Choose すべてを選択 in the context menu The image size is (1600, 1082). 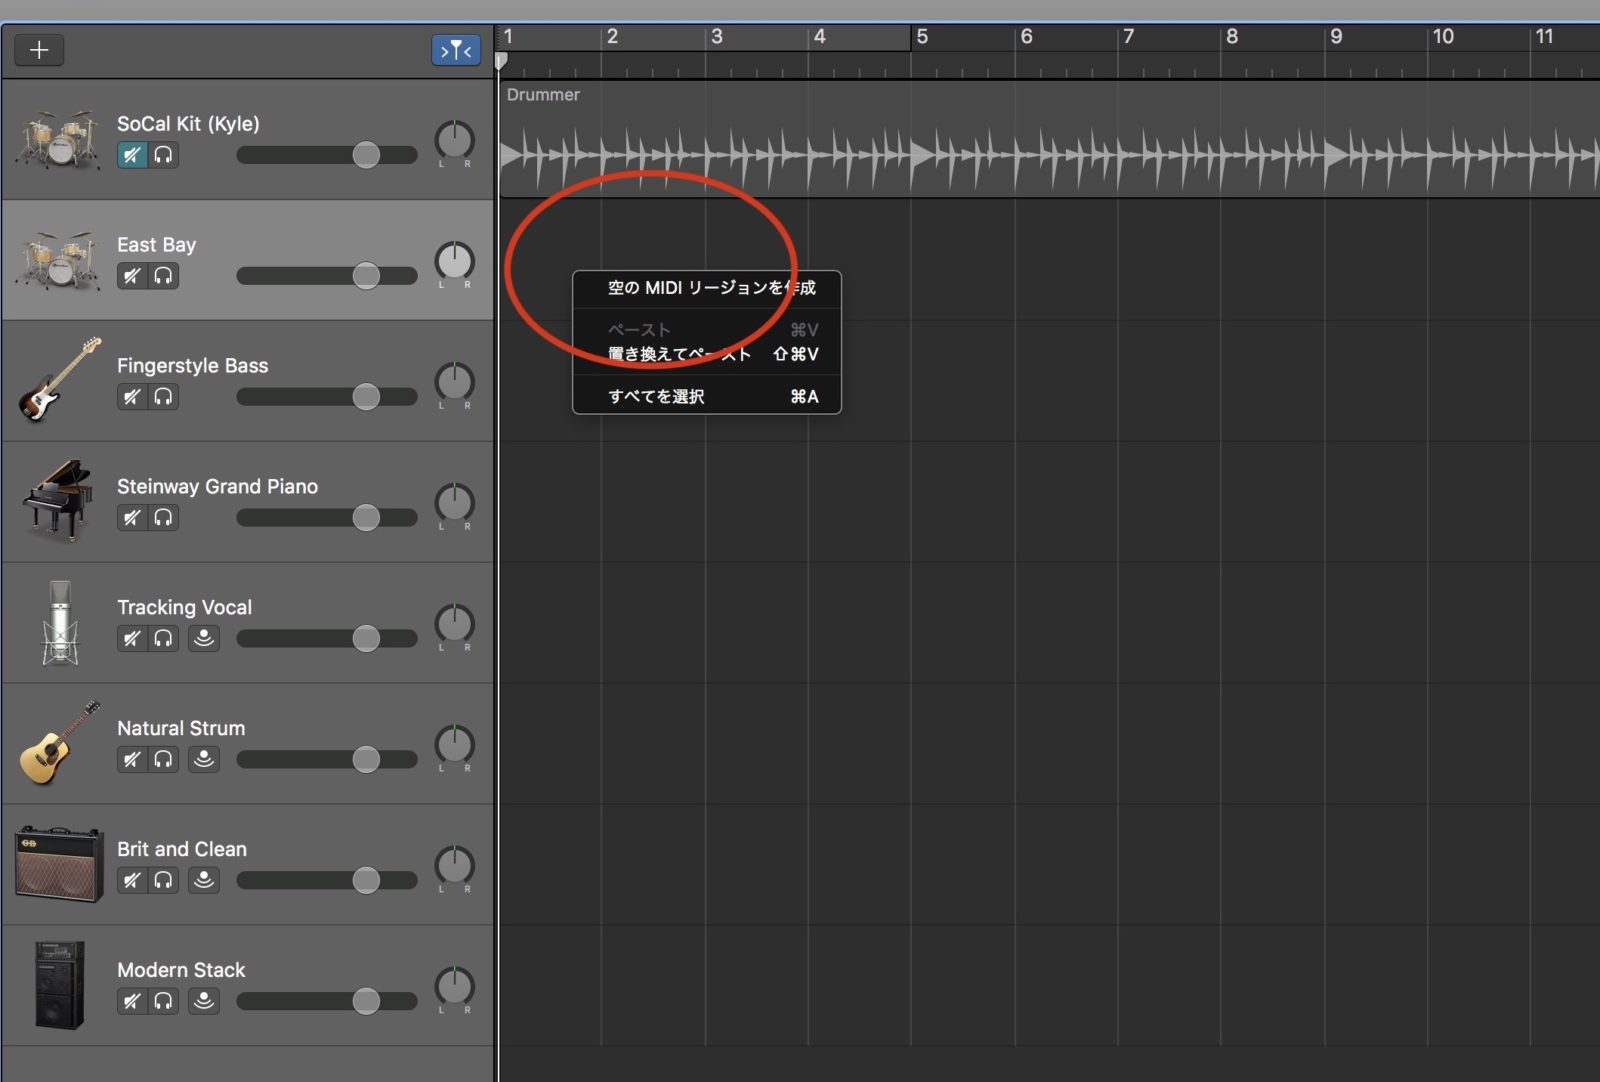pos(657,395)
